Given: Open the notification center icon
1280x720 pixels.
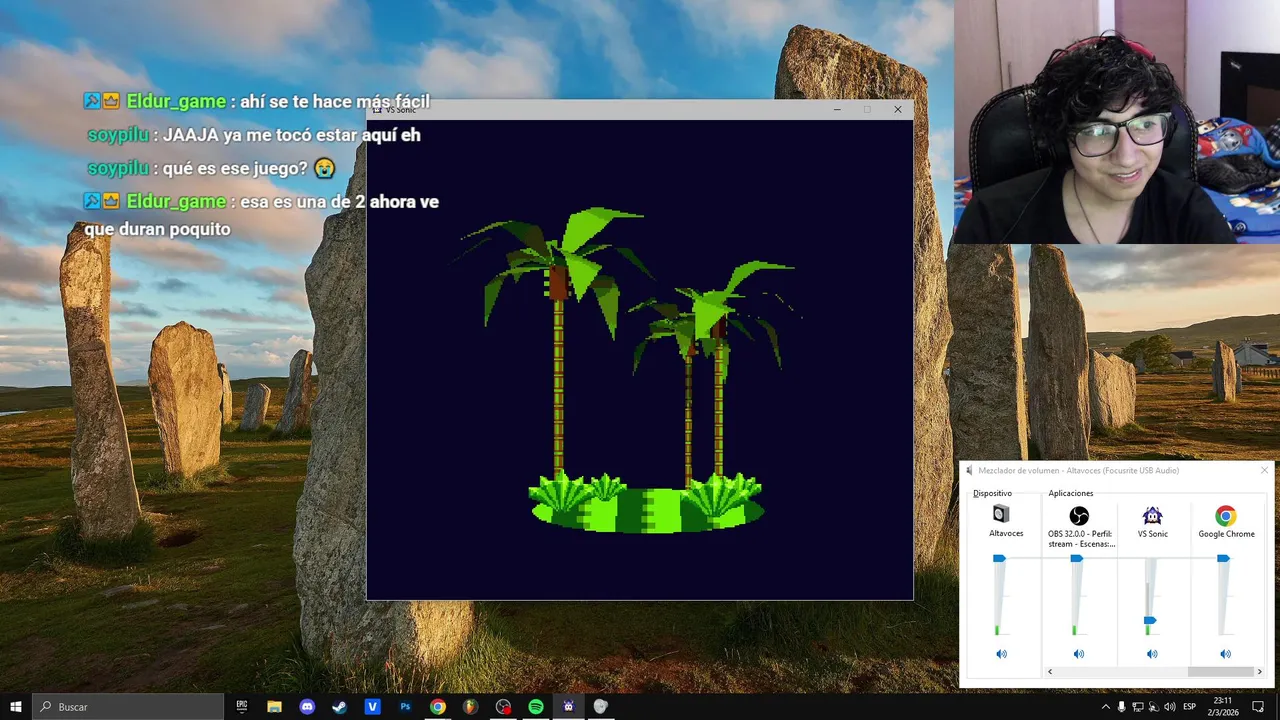Looking at the screenshot, I should pos(1259,707).
